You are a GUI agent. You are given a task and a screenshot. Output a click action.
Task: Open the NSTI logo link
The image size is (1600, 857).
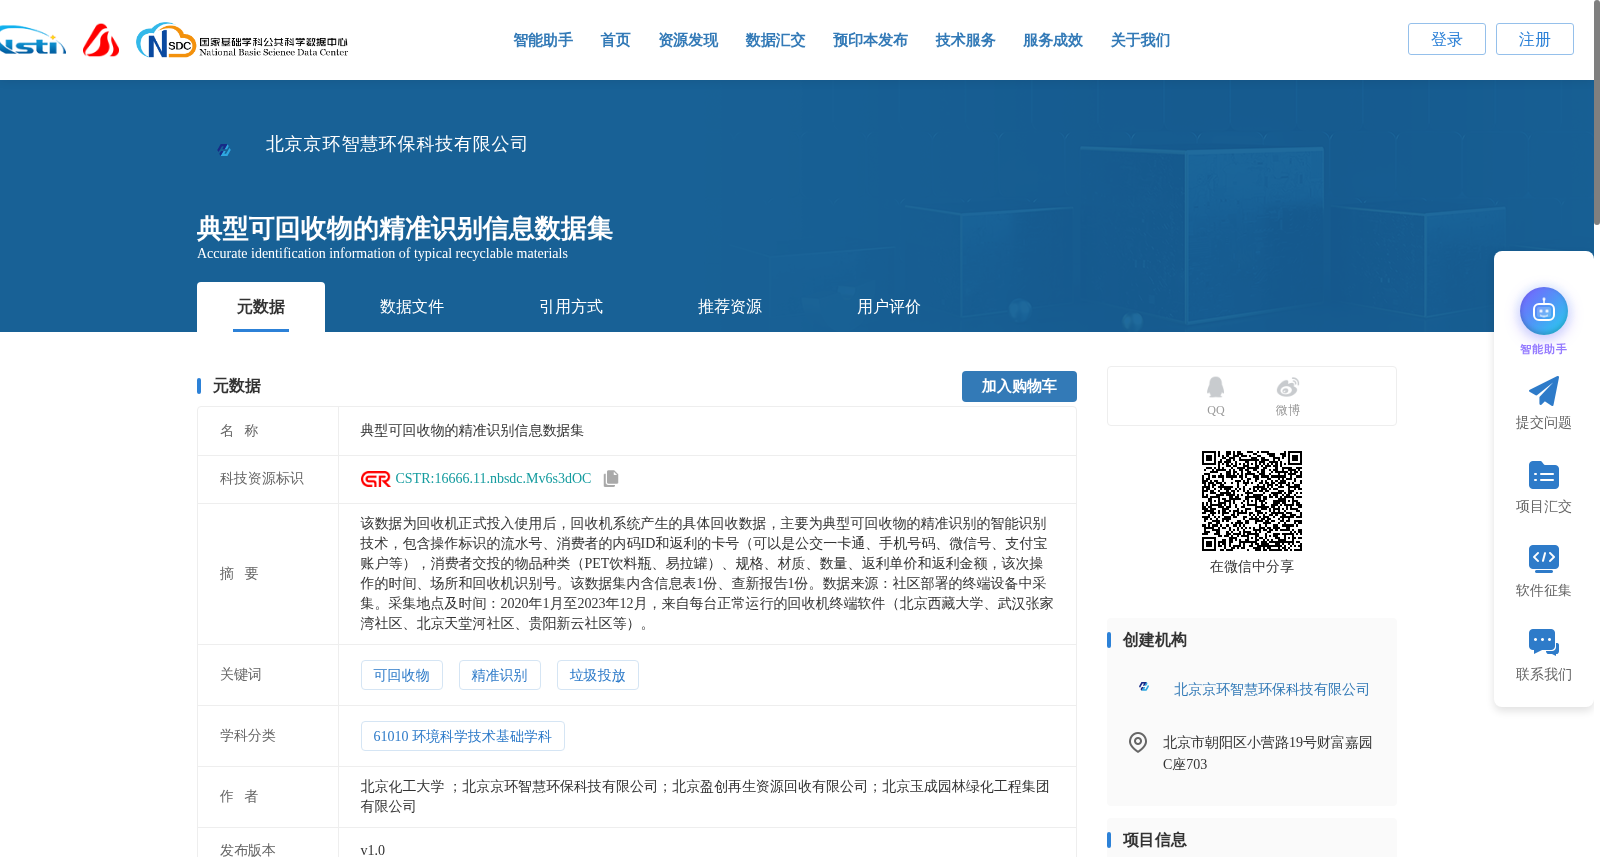point(32,41)
